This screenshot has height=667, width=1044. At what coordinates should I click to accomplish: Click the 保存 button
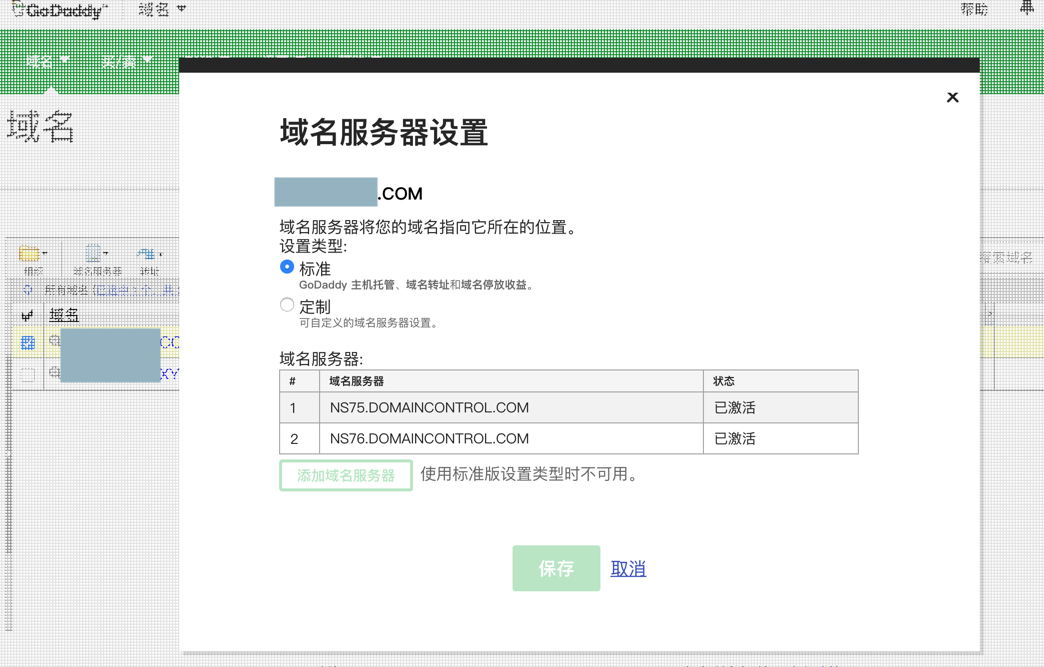tap(556, 568)
